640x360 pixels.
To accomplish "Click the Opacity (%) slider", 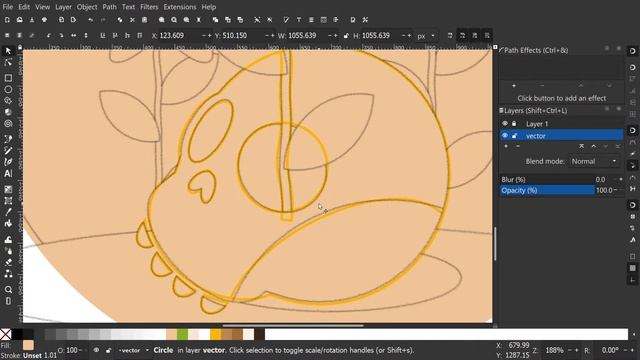I will click(562, 190).
